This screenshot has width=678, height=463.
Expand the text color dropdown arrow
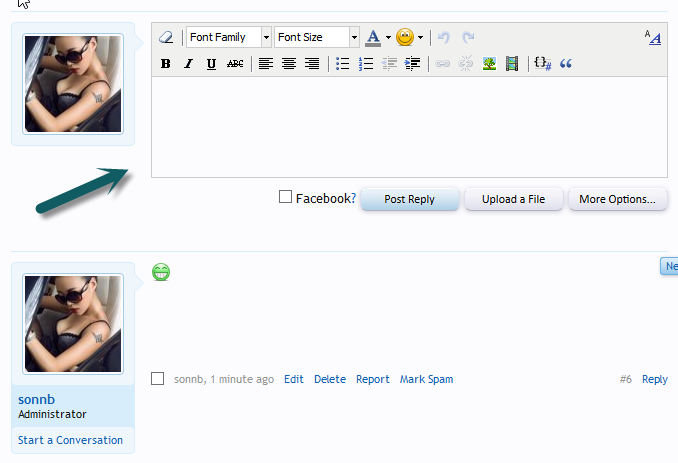(388, 38)
